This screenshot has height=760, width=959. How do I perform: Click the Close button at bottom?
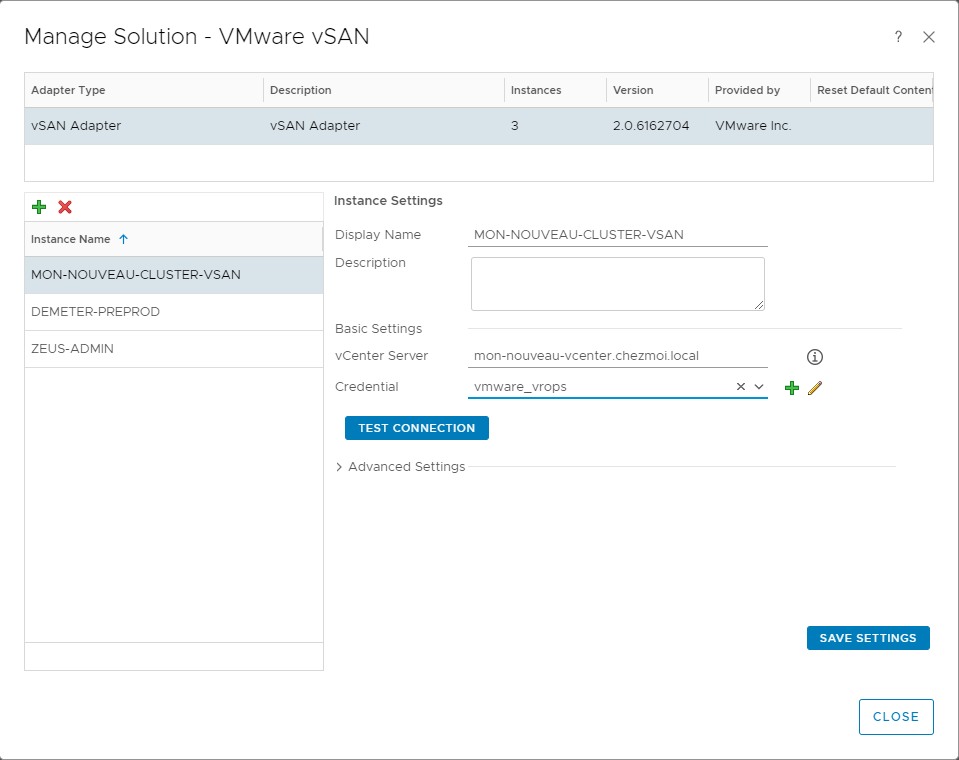click(895, 717)
